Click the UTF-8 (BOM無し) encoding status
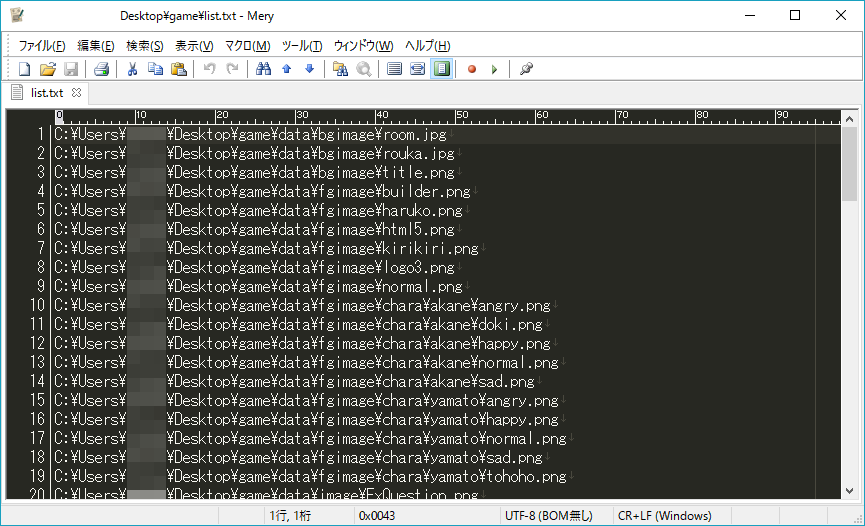This screenshot has height=526, width=865. tap(549, 516)
